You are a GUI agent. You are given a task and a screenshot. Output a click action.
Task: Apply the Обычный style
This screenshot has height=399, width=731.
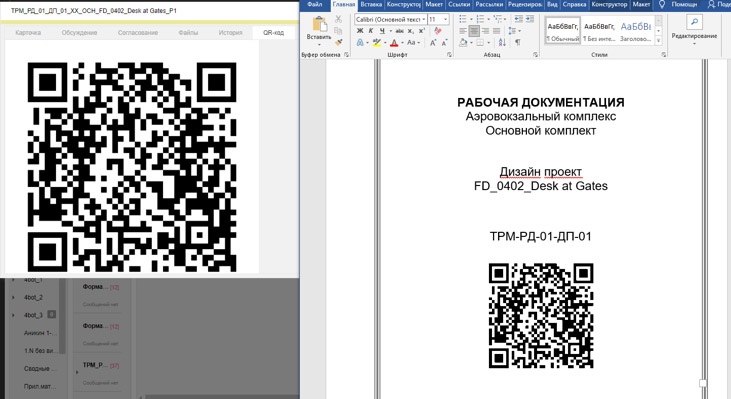pos(563,31)
